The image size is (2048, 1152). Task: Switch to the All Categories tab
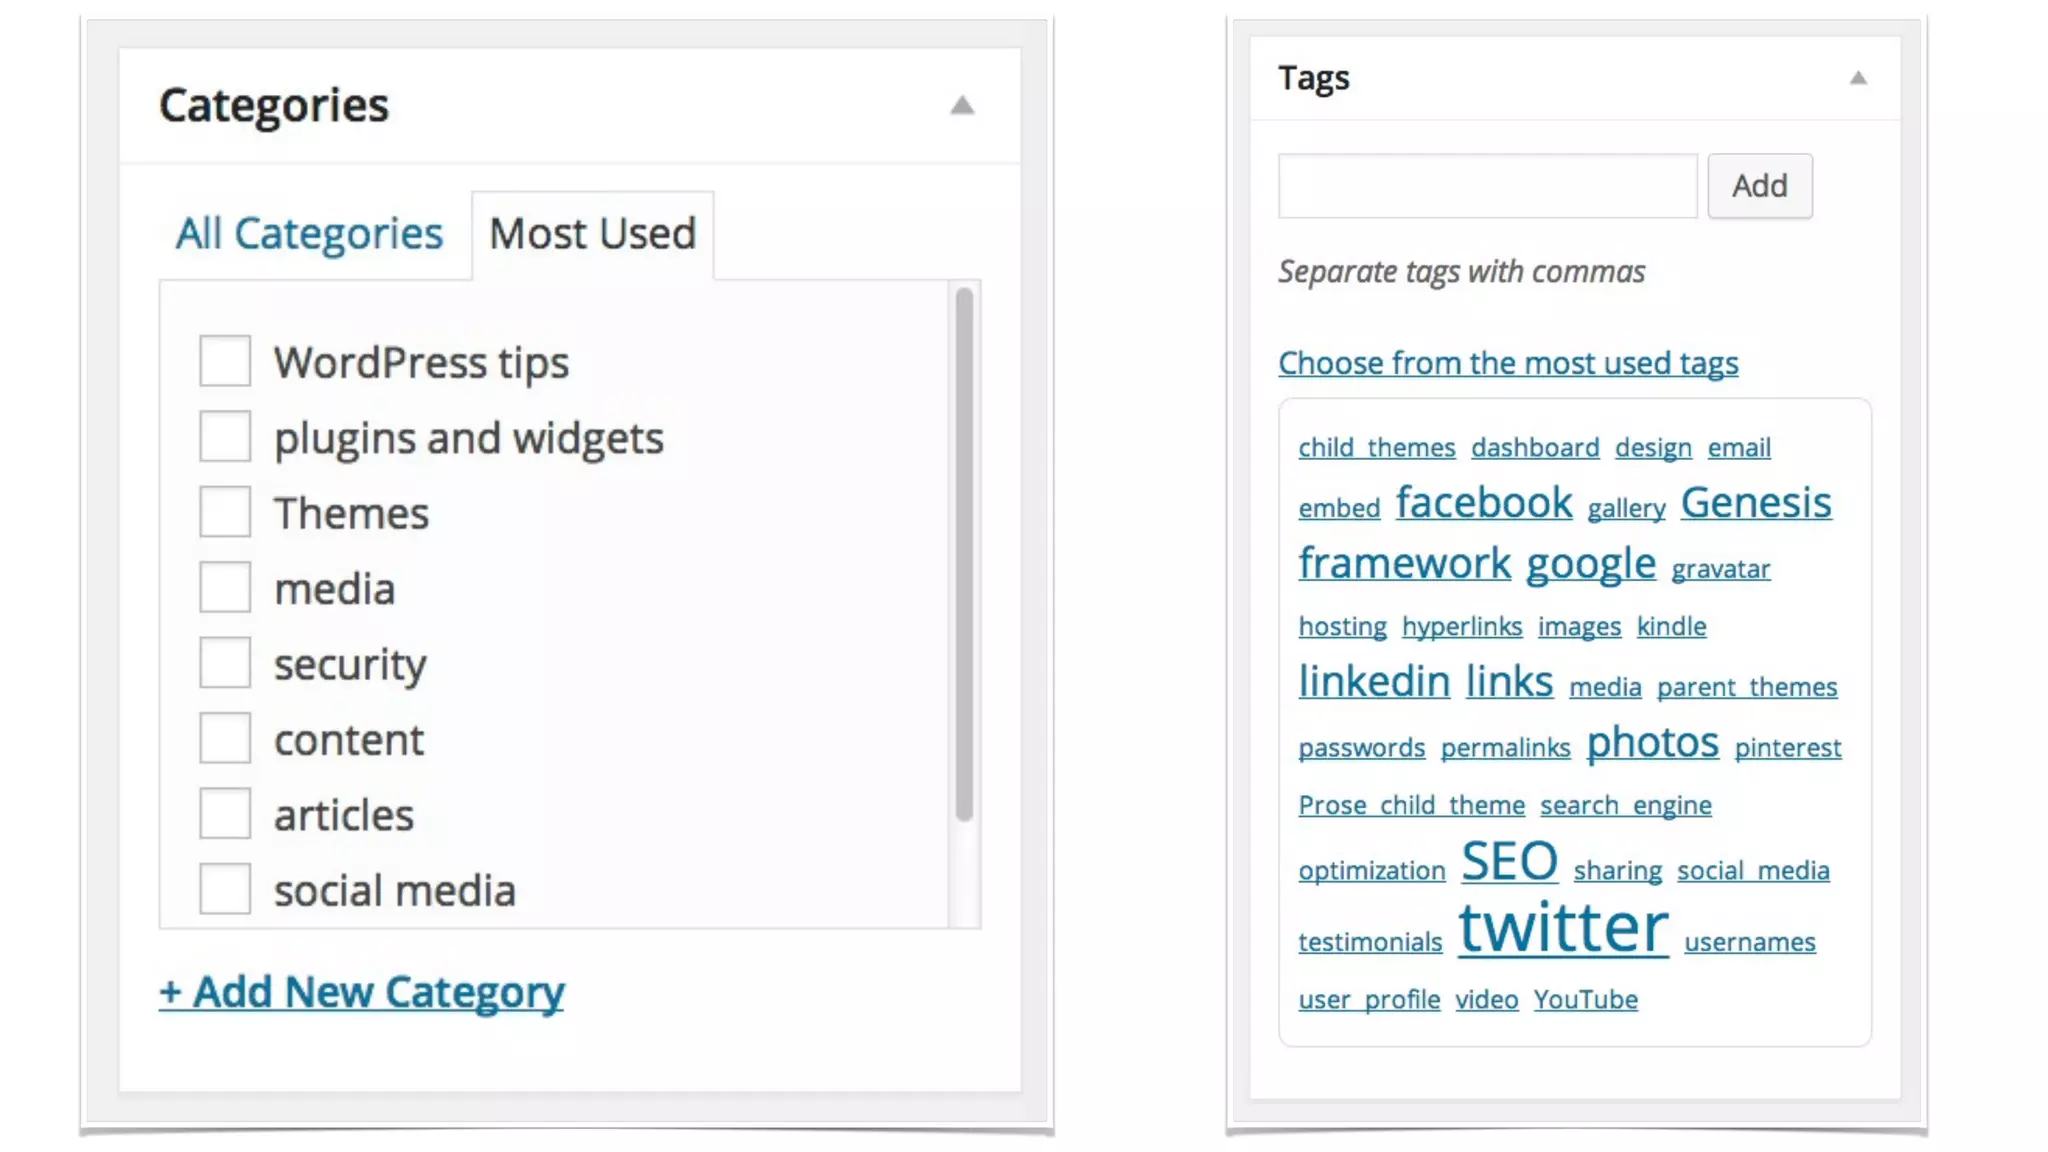[309, 234]
